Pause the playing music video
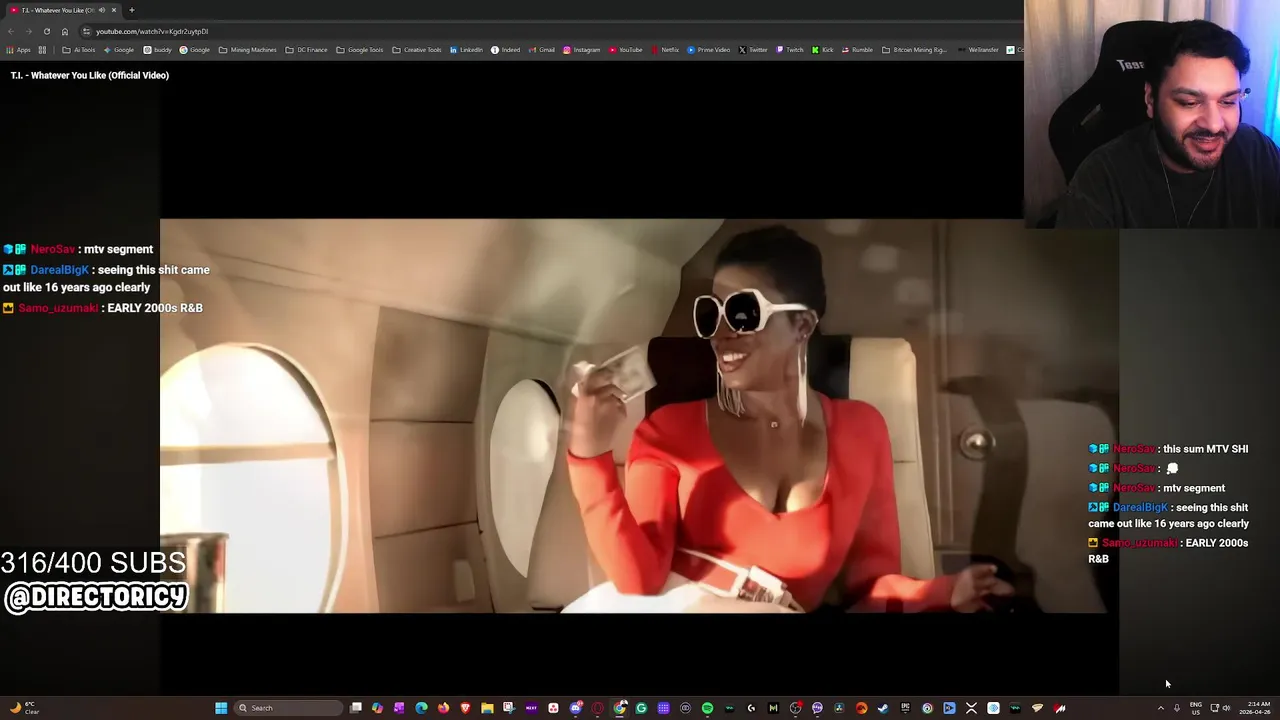Viewport: 1280px width, 720px height. pos(640,415)
